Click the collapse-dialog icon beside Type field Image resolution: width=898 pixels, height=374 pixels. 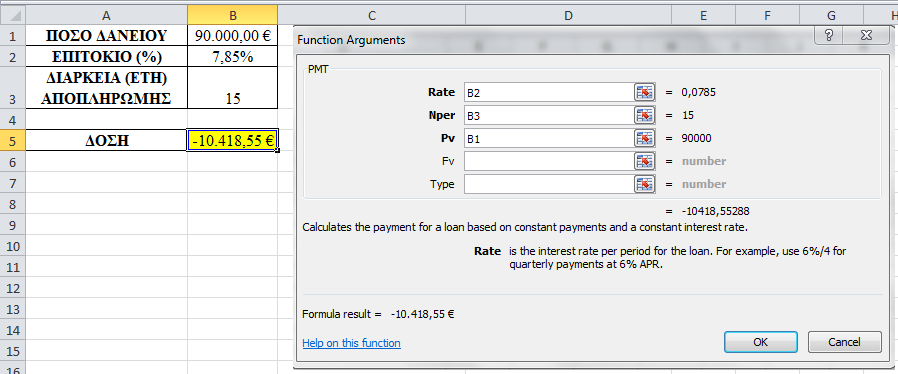coord(645,184)
